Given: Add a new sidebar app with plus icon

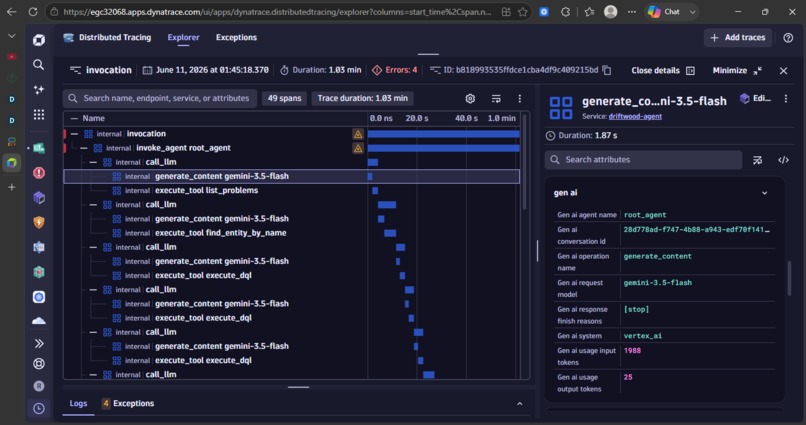Looking at the screenshot, I should [12, 187].
